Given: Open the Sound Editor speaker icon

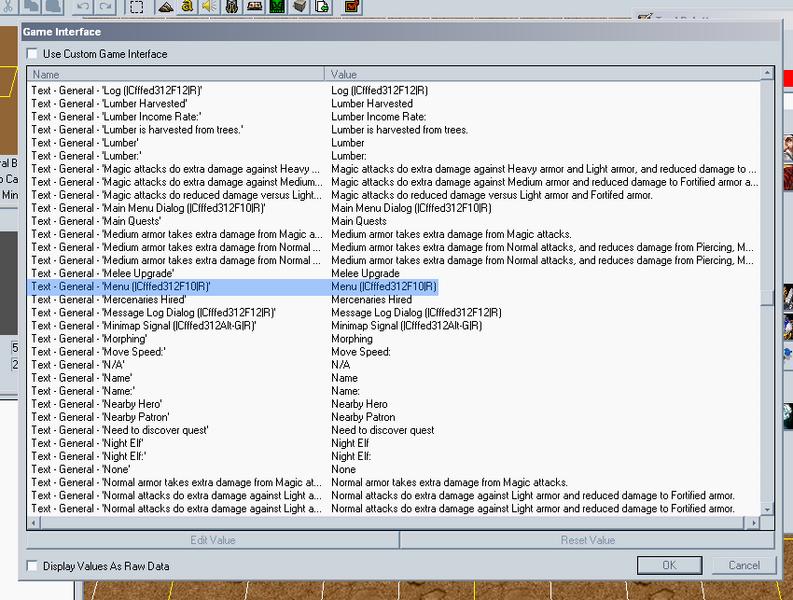Looking at the screenshot, I should click(x=210, y=7).
